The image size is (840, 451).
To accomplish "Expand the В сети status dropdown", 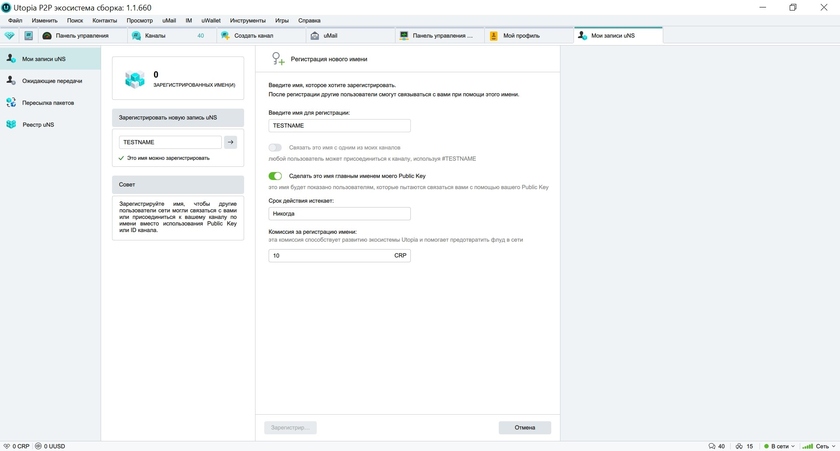I will point(782,445).
